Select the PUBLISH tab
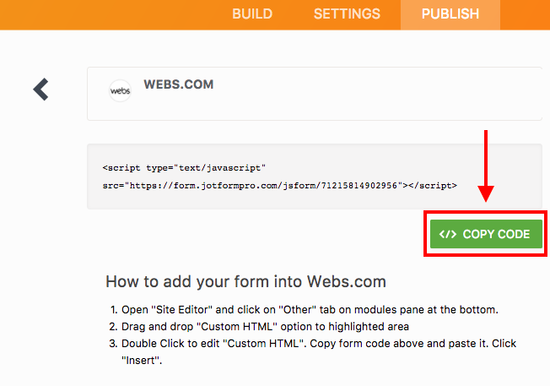The height and width of the screenshot is (386, 550). click(450, 14)
